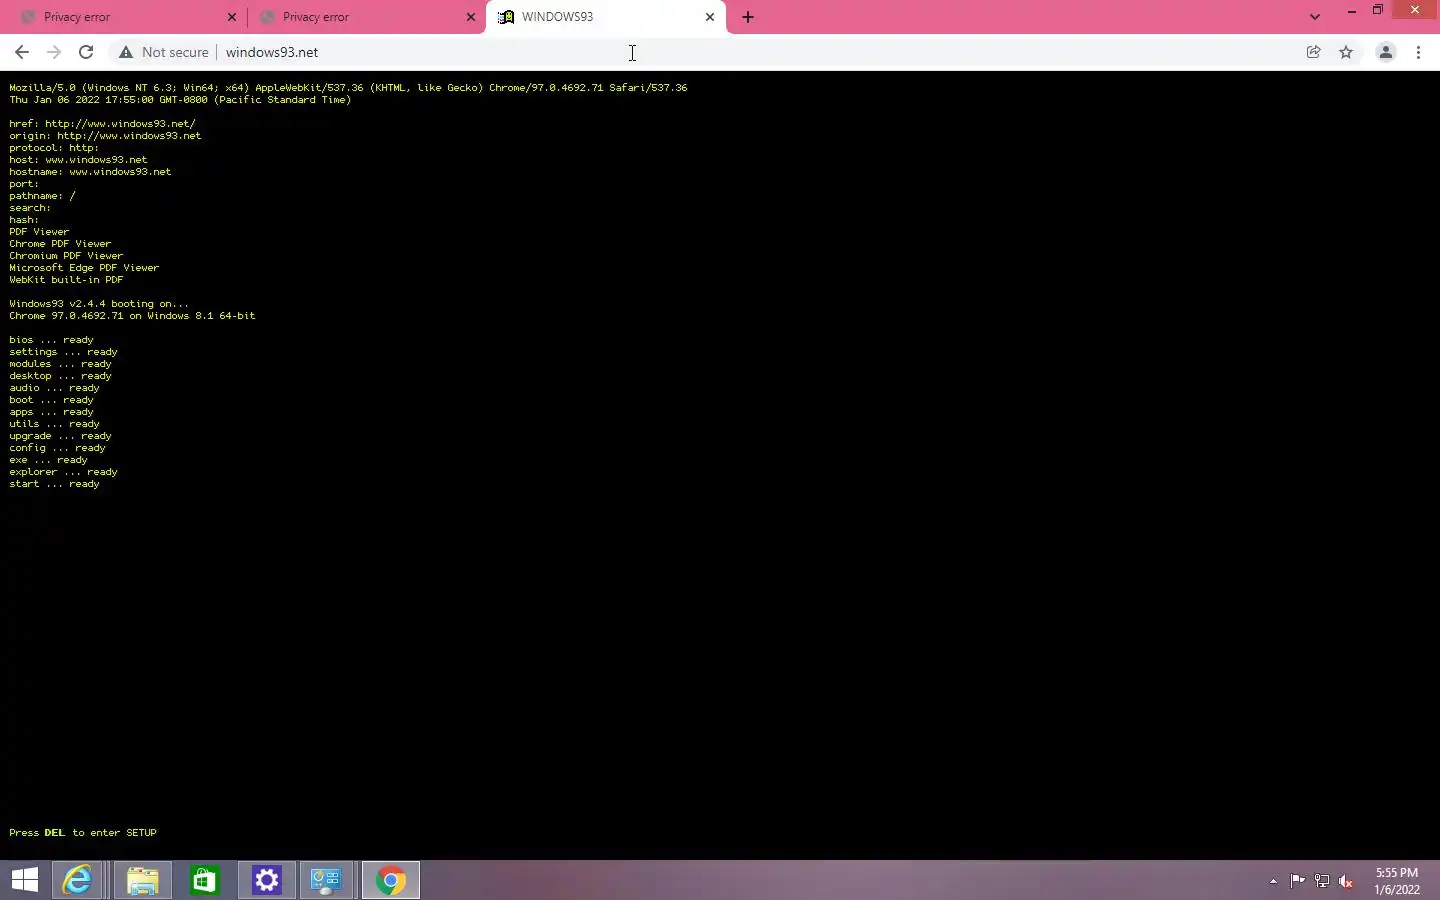Click the 'pathname: /' line
1440x900 pixels.
[x=42, y=196]
